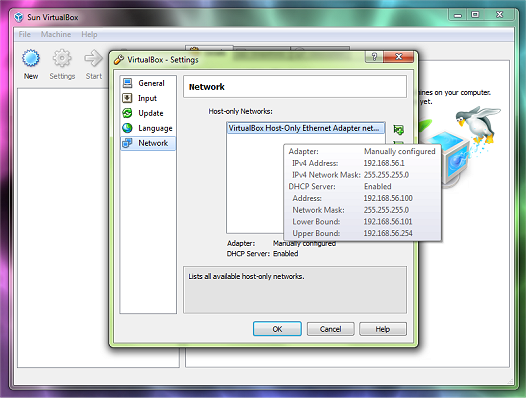The image size is (526, 398).
Task: Click the Network heading in settings pane
Action: pyautogui.click(x=207, y=87)
